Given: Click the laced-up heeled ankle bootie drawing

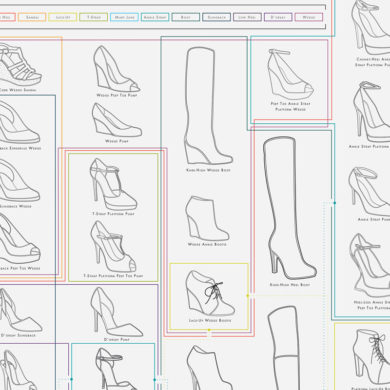Looking at the screenshot, I should [371, 357].
